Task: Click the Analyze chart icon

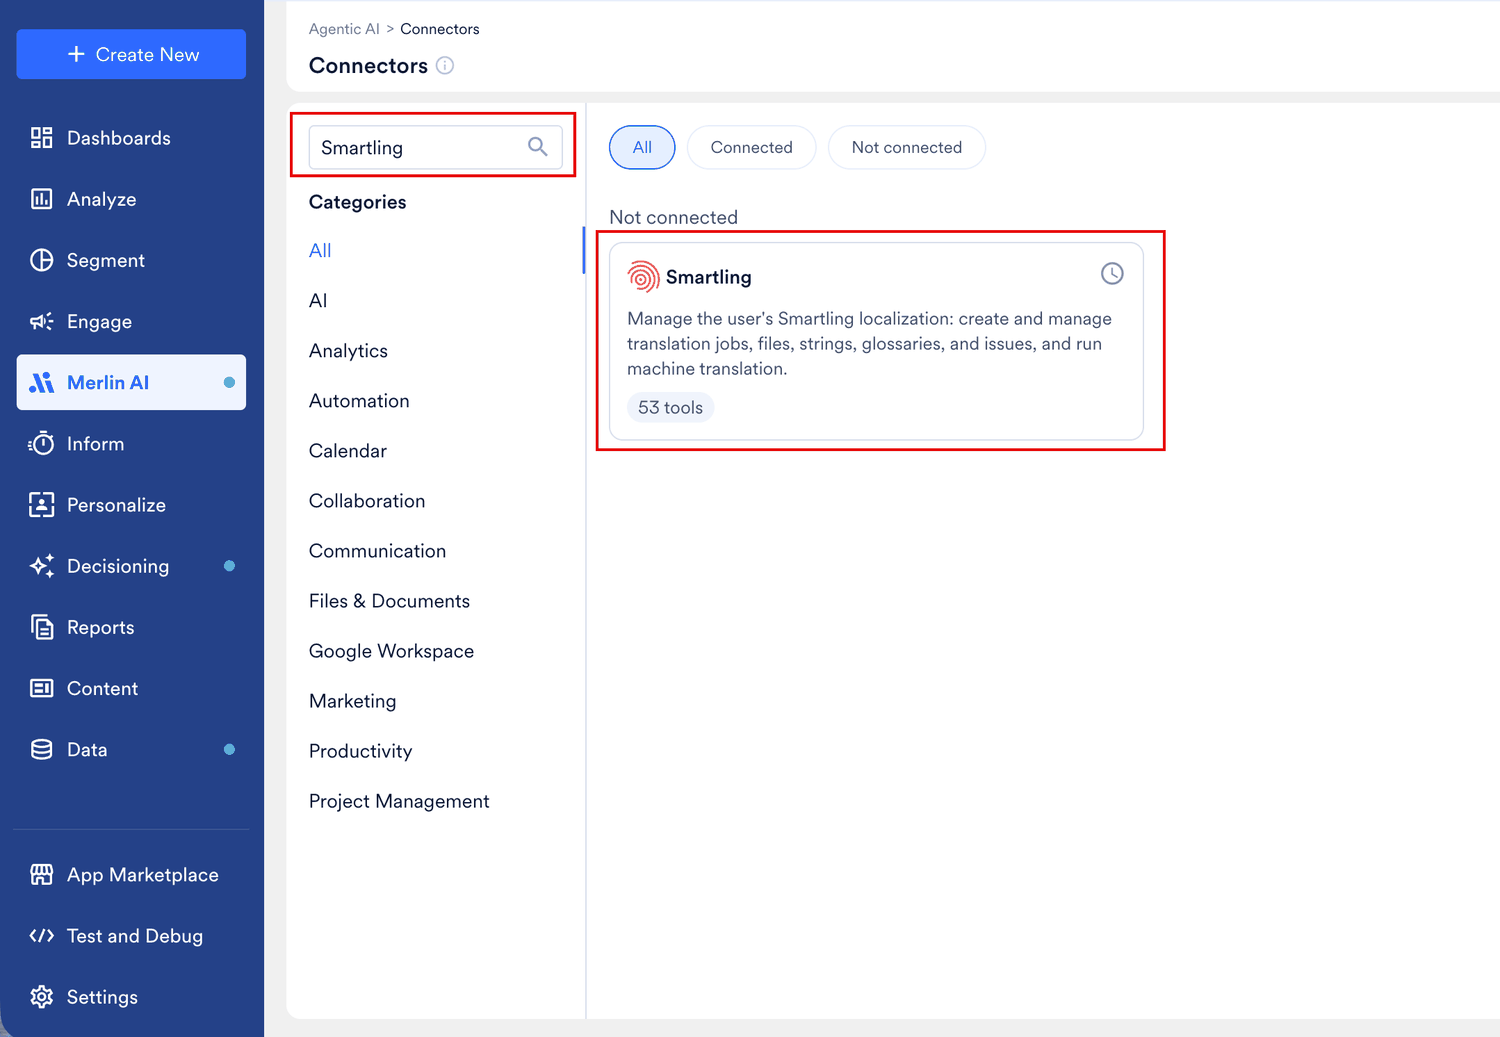Action: pos(41,199)
